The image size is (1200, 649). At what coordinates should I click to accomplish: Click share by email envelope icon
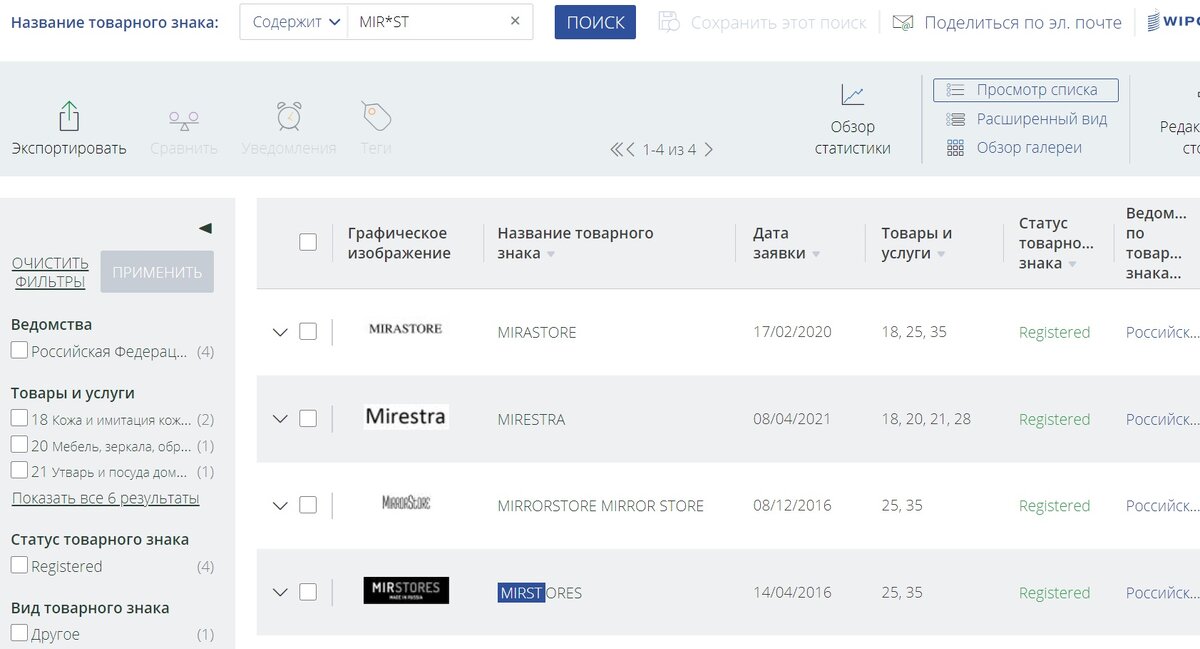pos(903,22)
